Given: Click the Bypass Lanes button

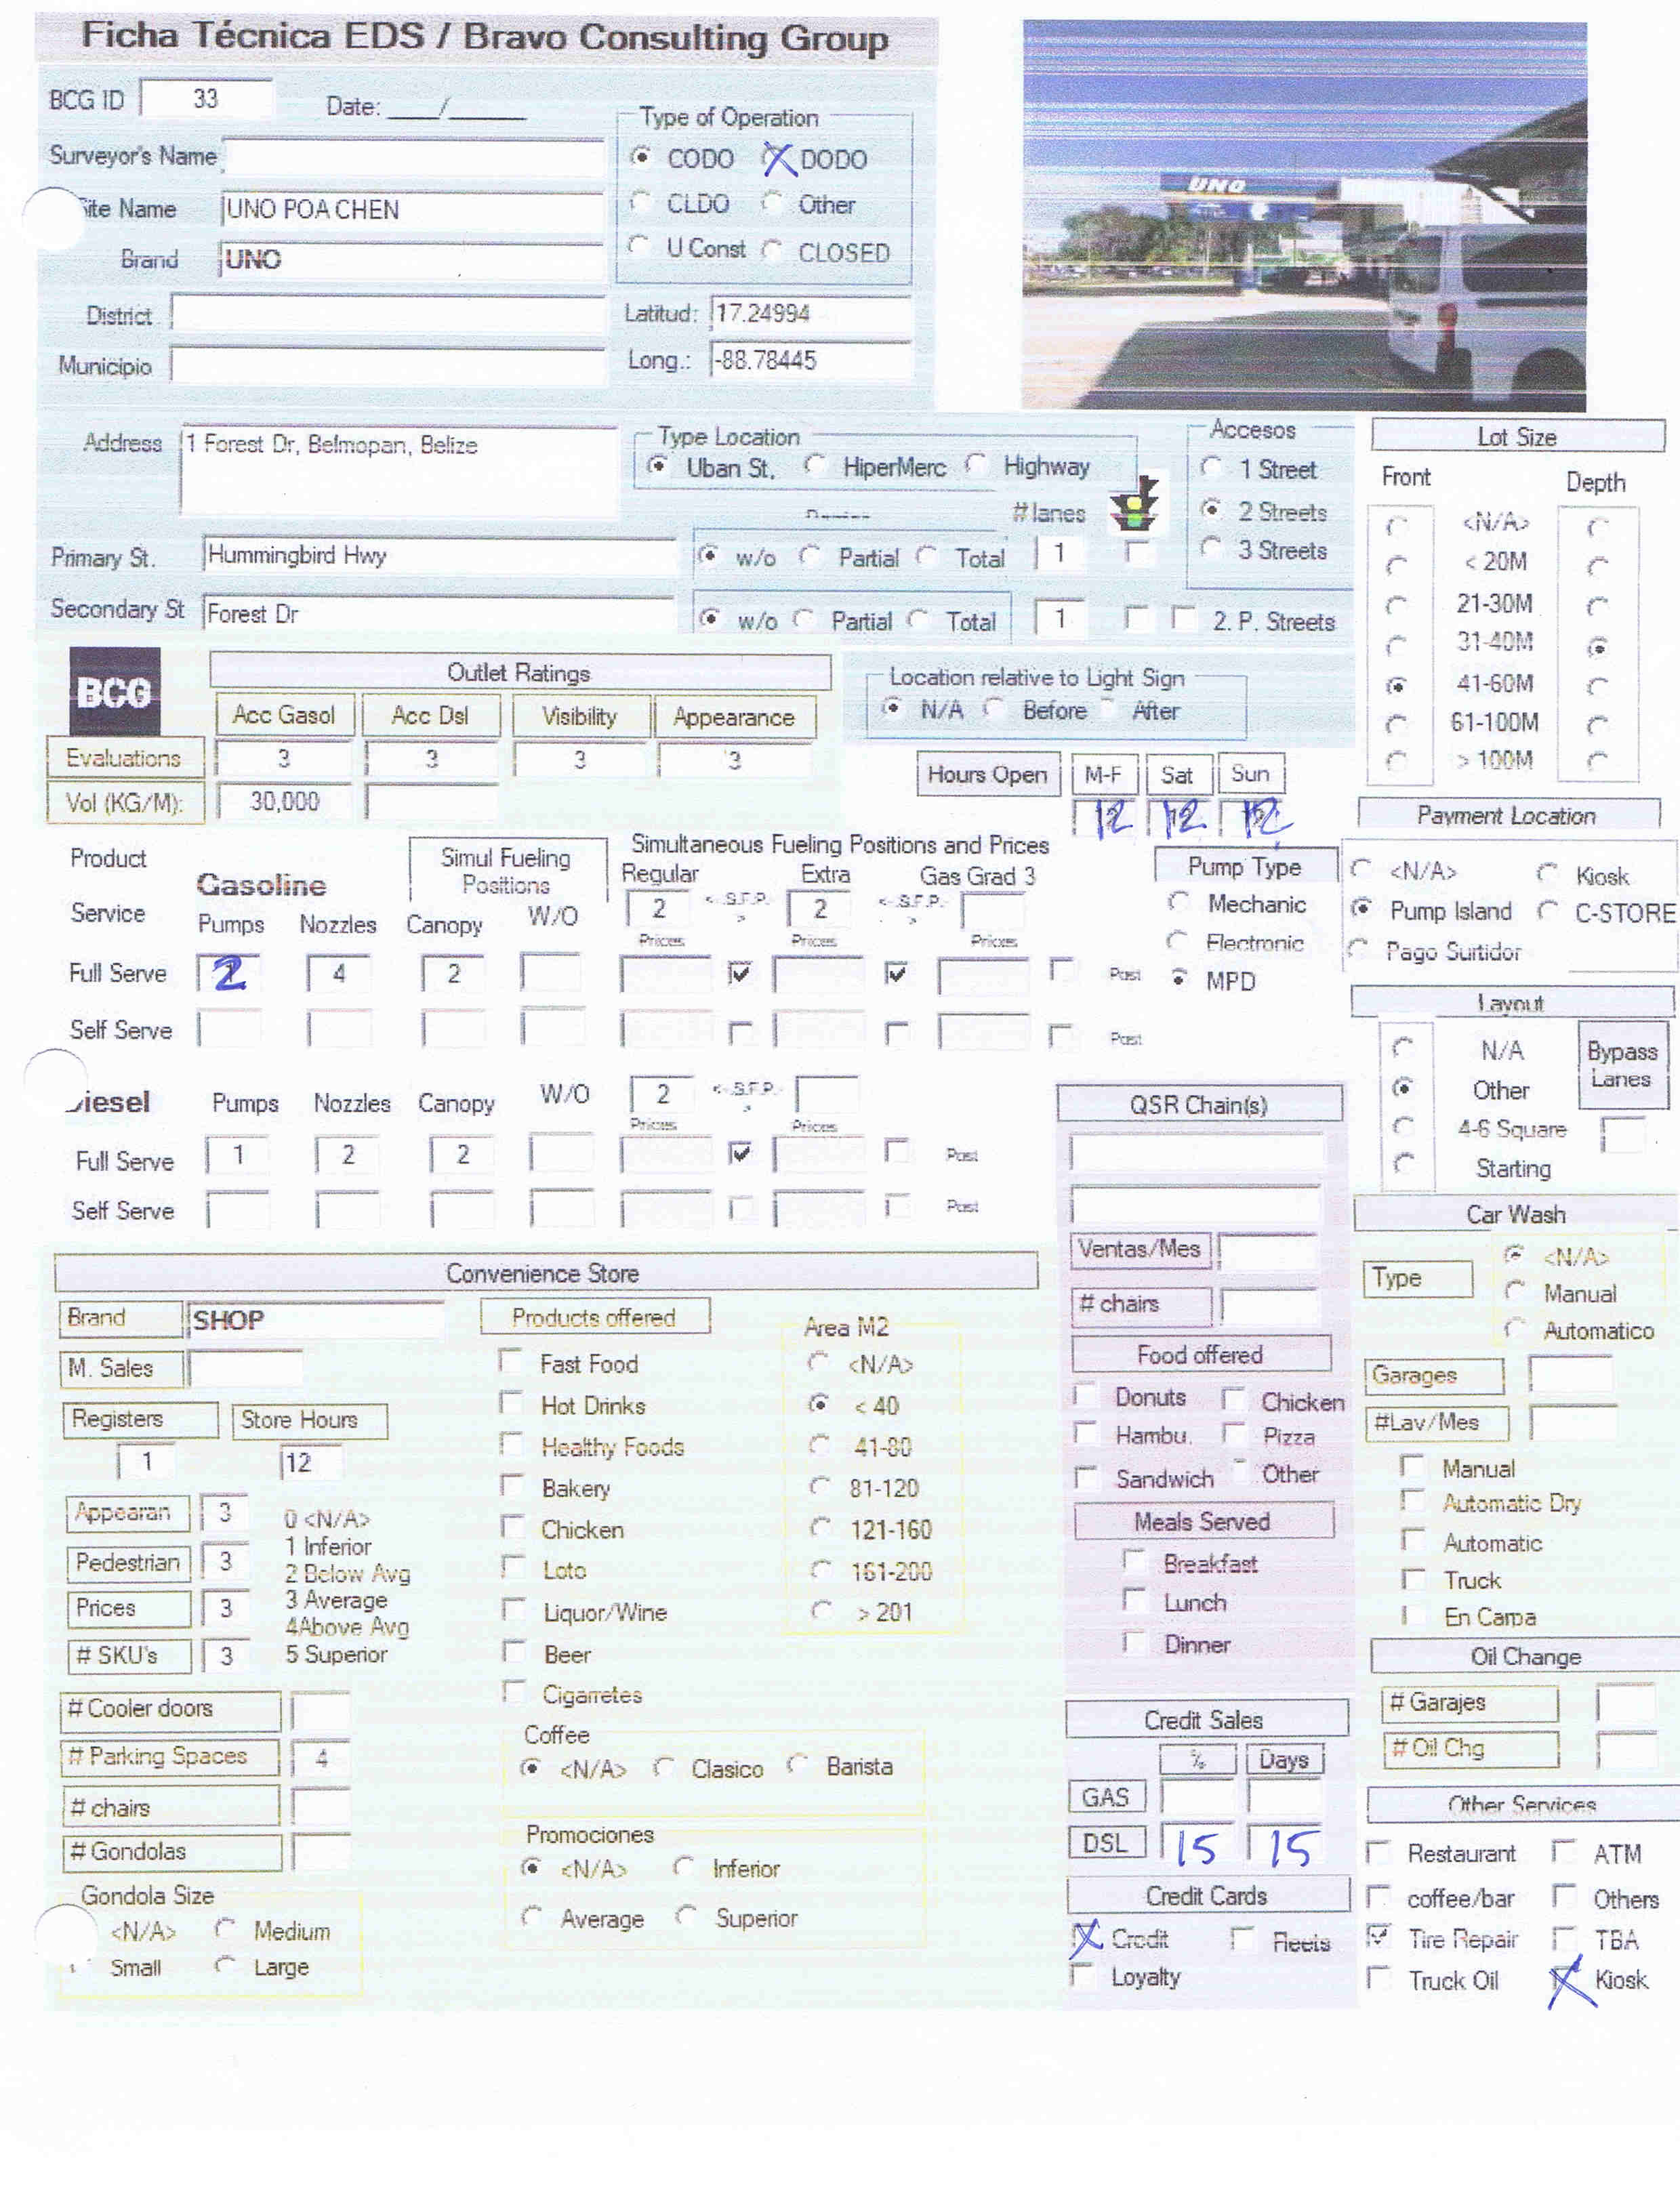Looking at the screenshot, I should 1622,1064.
